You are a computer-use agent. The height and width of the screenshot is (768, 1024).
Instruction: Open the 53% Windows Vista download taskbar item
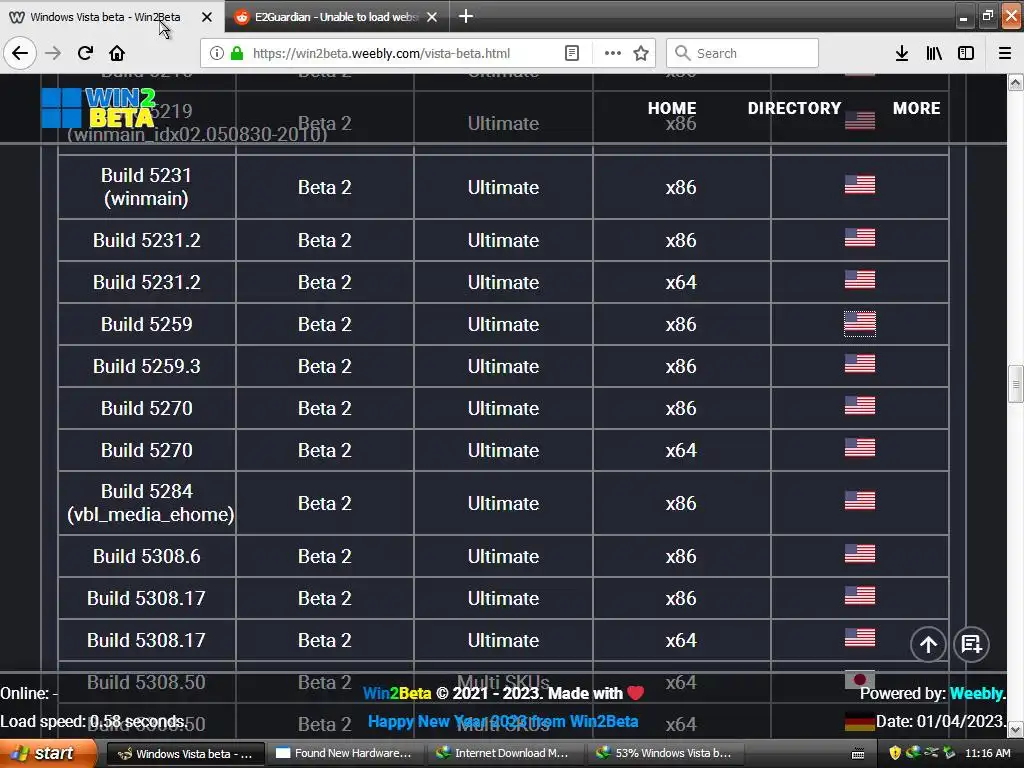665,753
